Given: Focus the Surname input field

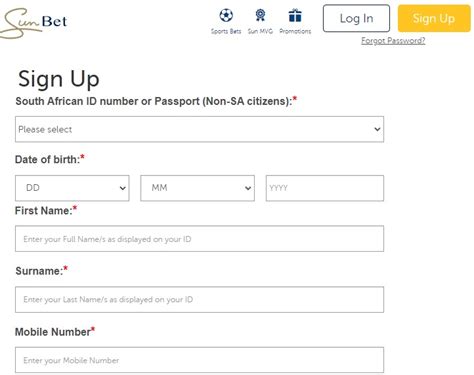Looking at the screenshot, I should pyautogui.click(x=199, y=299).
